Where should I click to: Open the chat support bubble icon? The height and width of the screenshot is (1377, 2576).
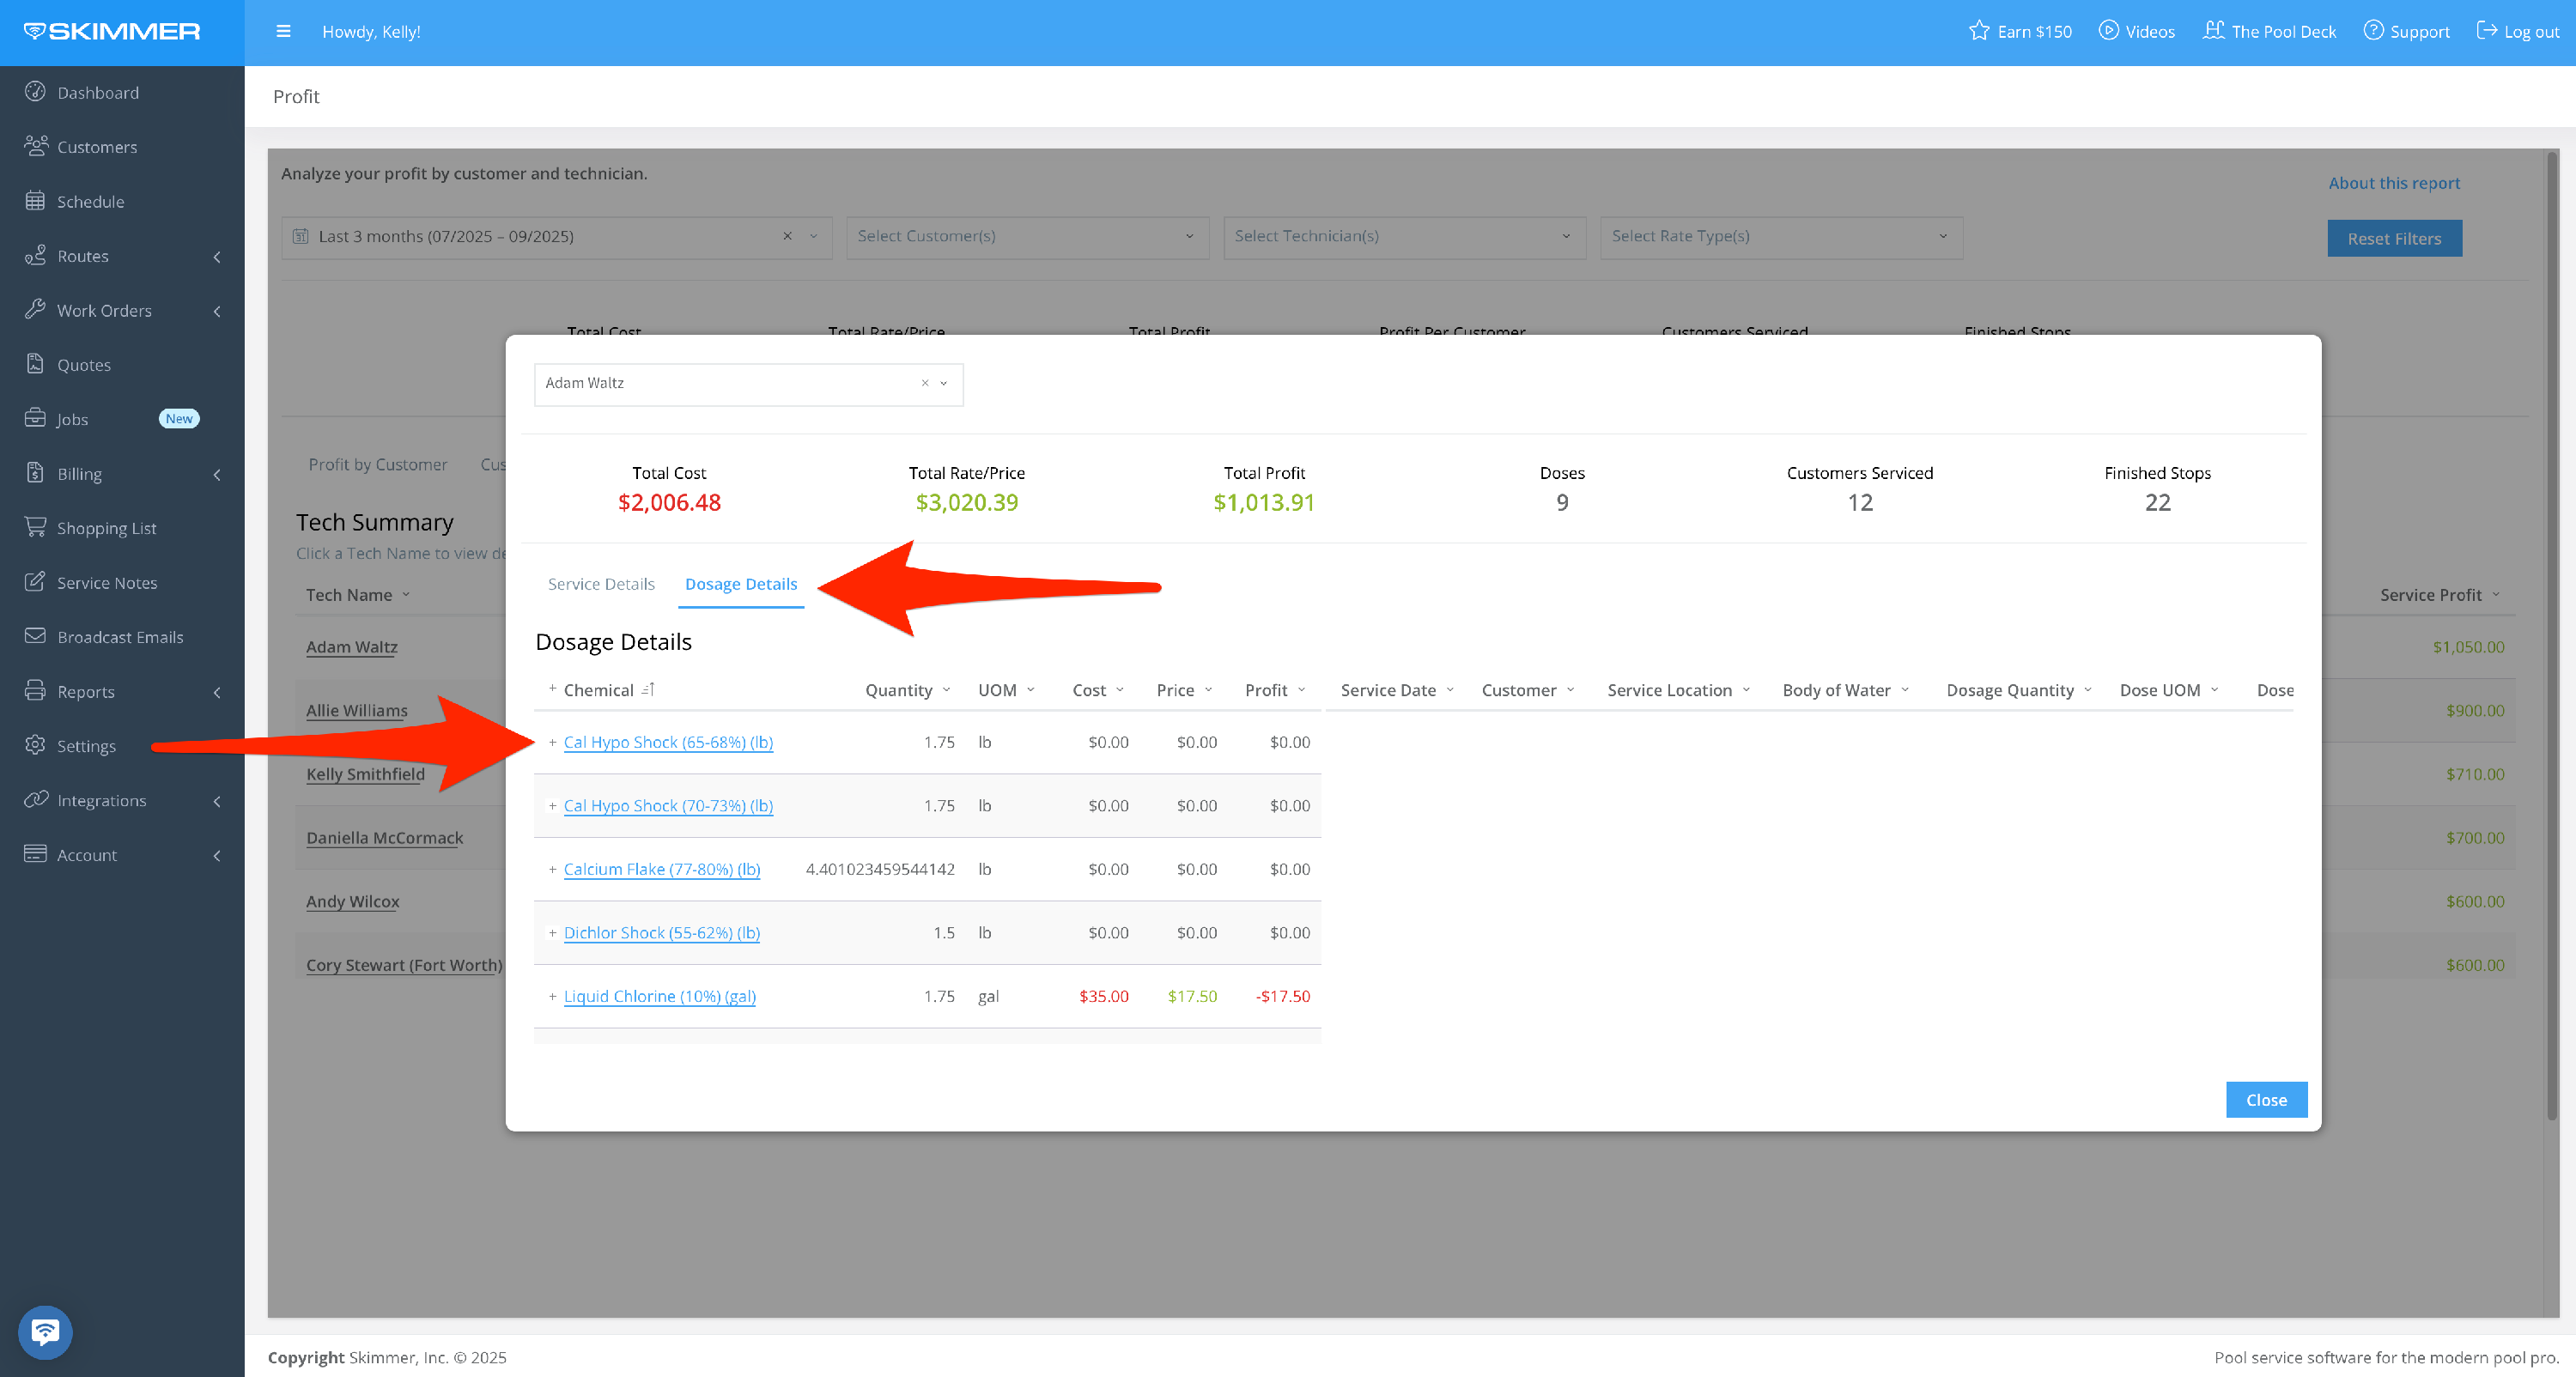[45, 1332]
